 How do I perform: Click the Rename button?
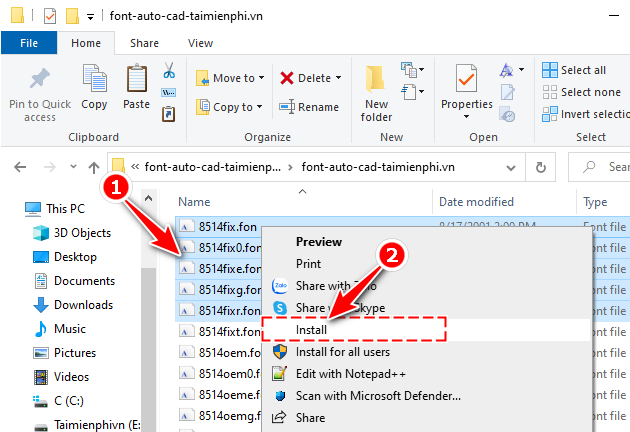pos(309,107)
